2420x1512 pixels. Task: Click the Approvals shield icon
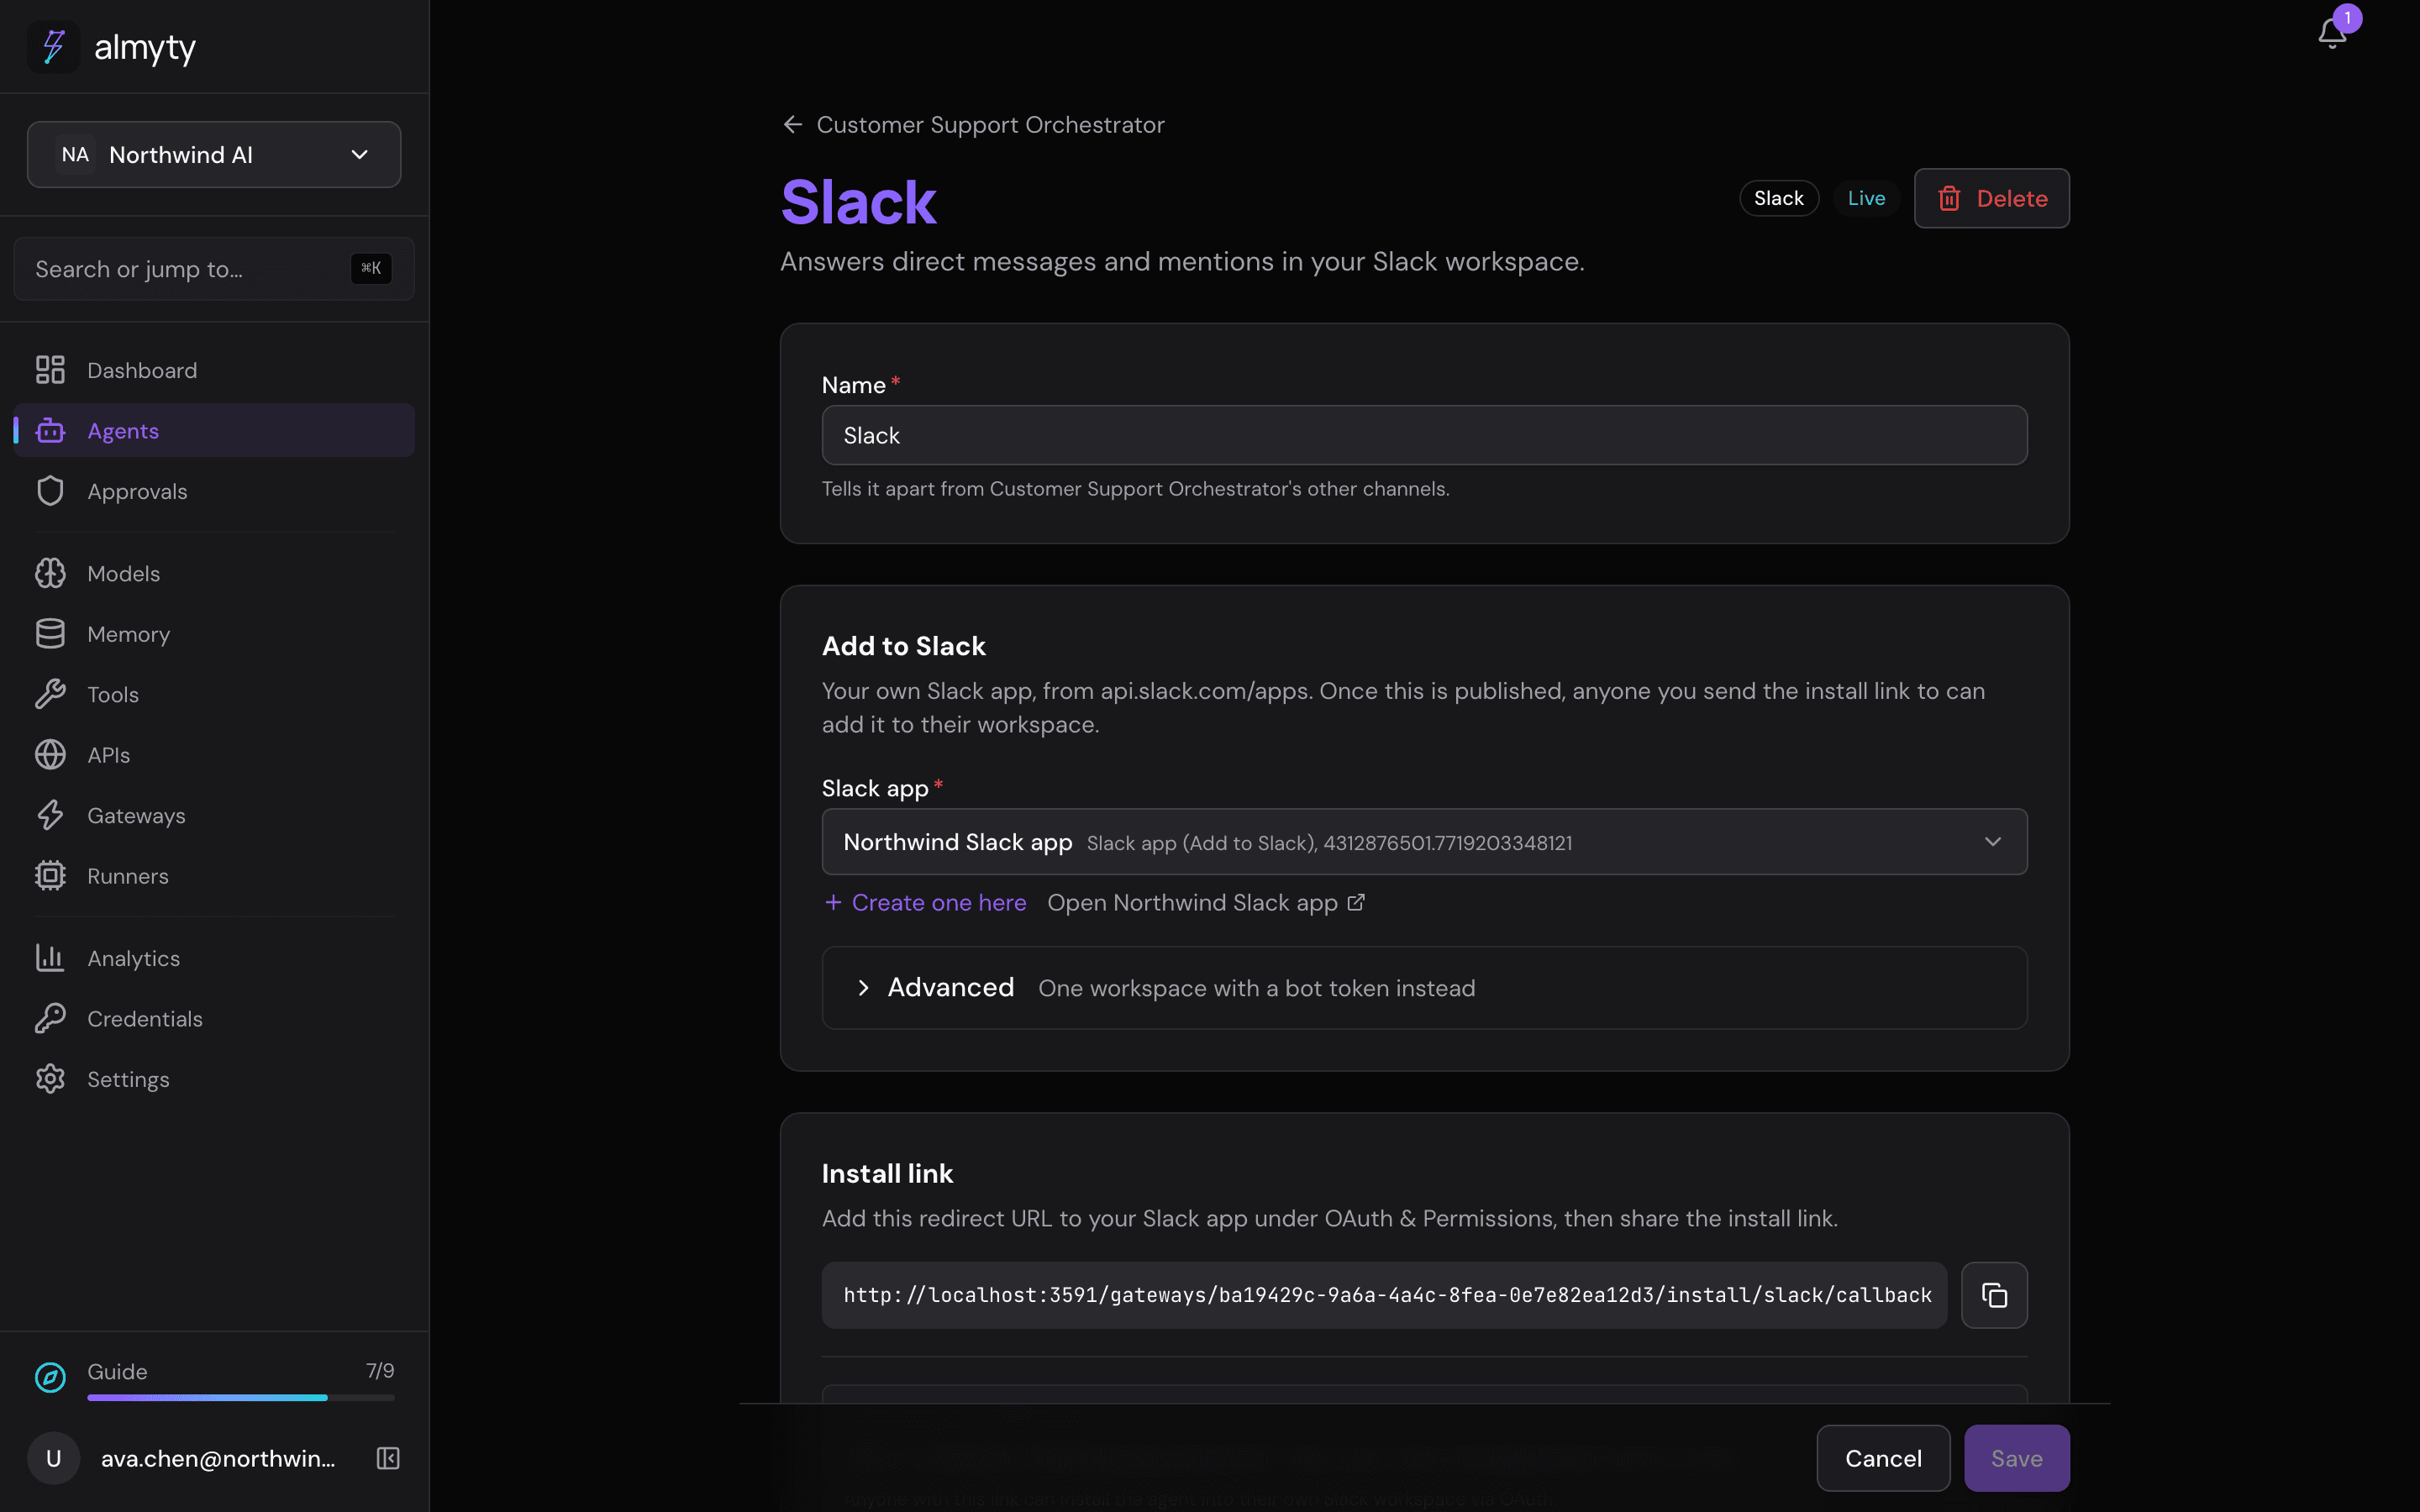coord(50,491)
